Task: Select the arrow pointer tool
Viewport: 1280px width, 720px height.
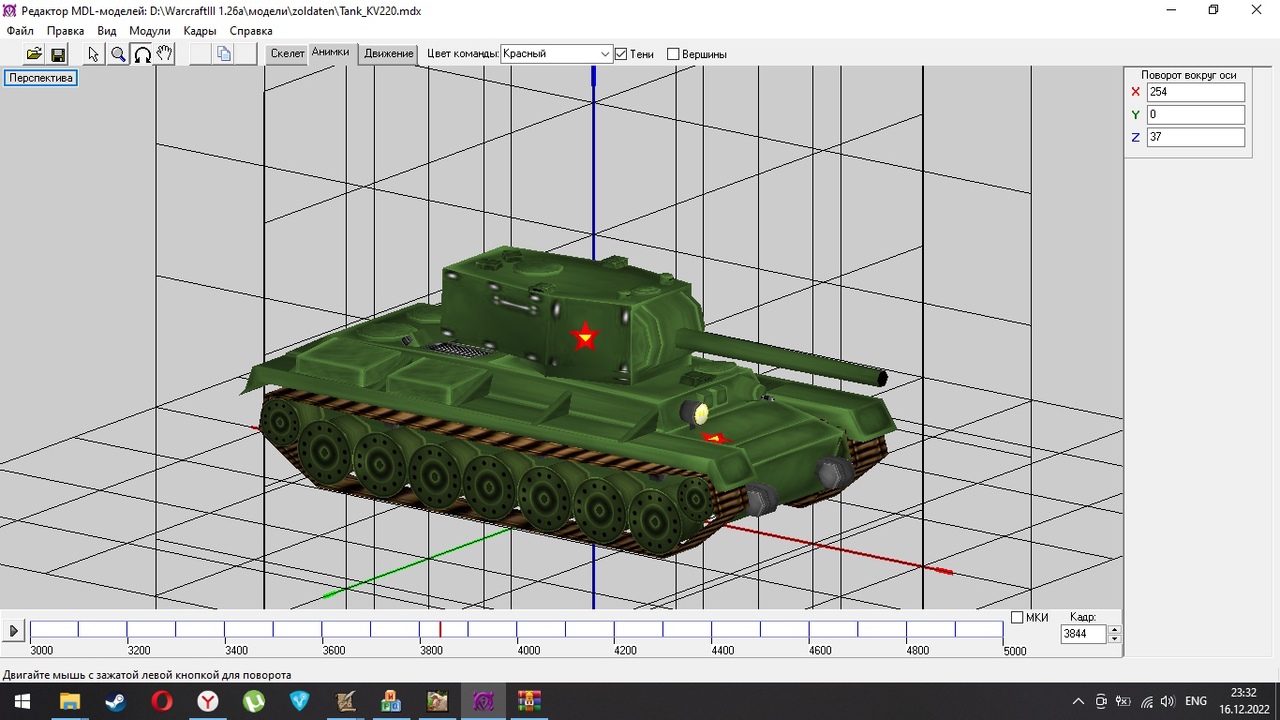Action: coord(94,54)
